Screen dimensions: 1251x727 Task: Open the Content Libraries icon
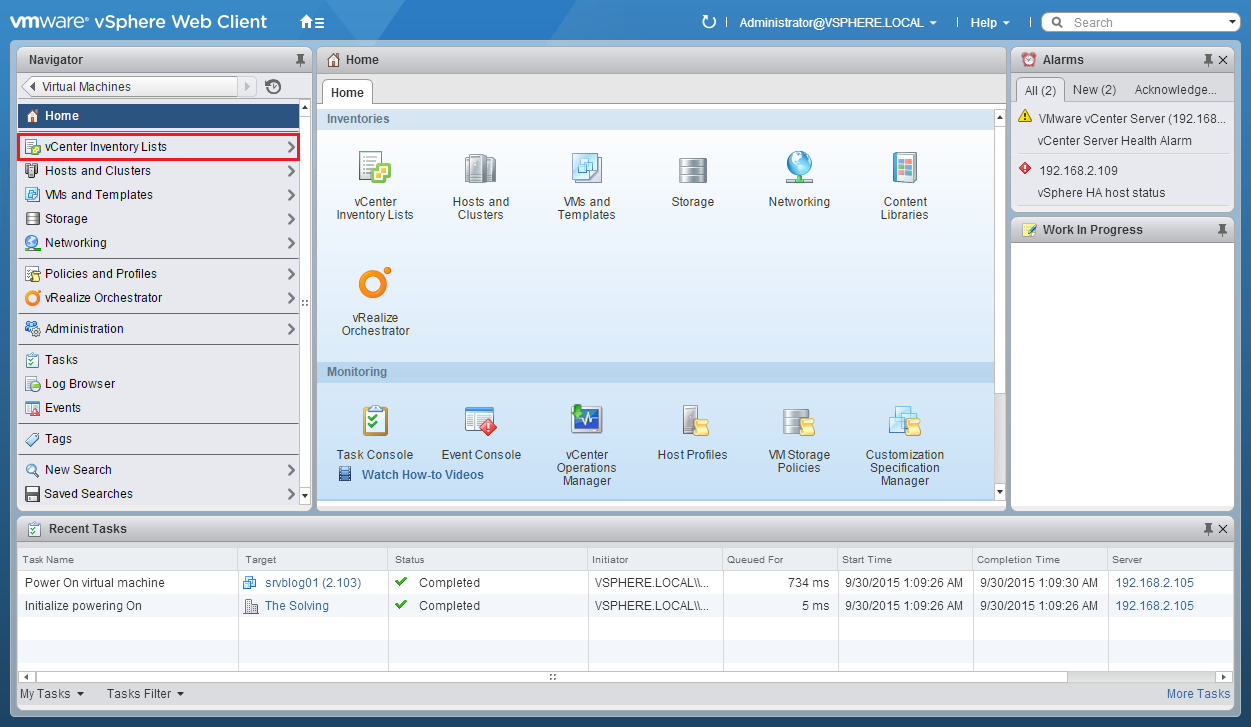905,167
